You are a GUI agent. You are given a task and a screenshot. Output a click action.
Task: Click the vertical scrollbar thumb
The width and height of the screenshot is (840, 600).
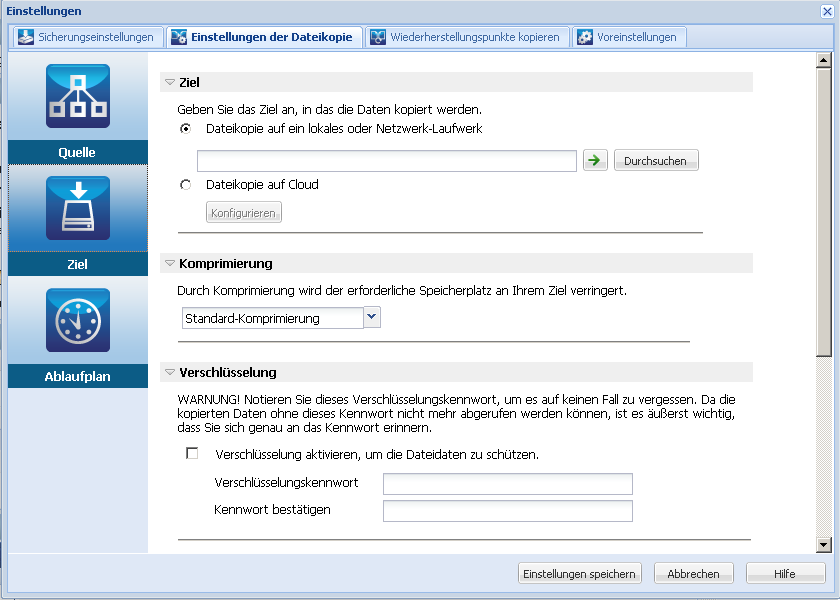(823, 212)
